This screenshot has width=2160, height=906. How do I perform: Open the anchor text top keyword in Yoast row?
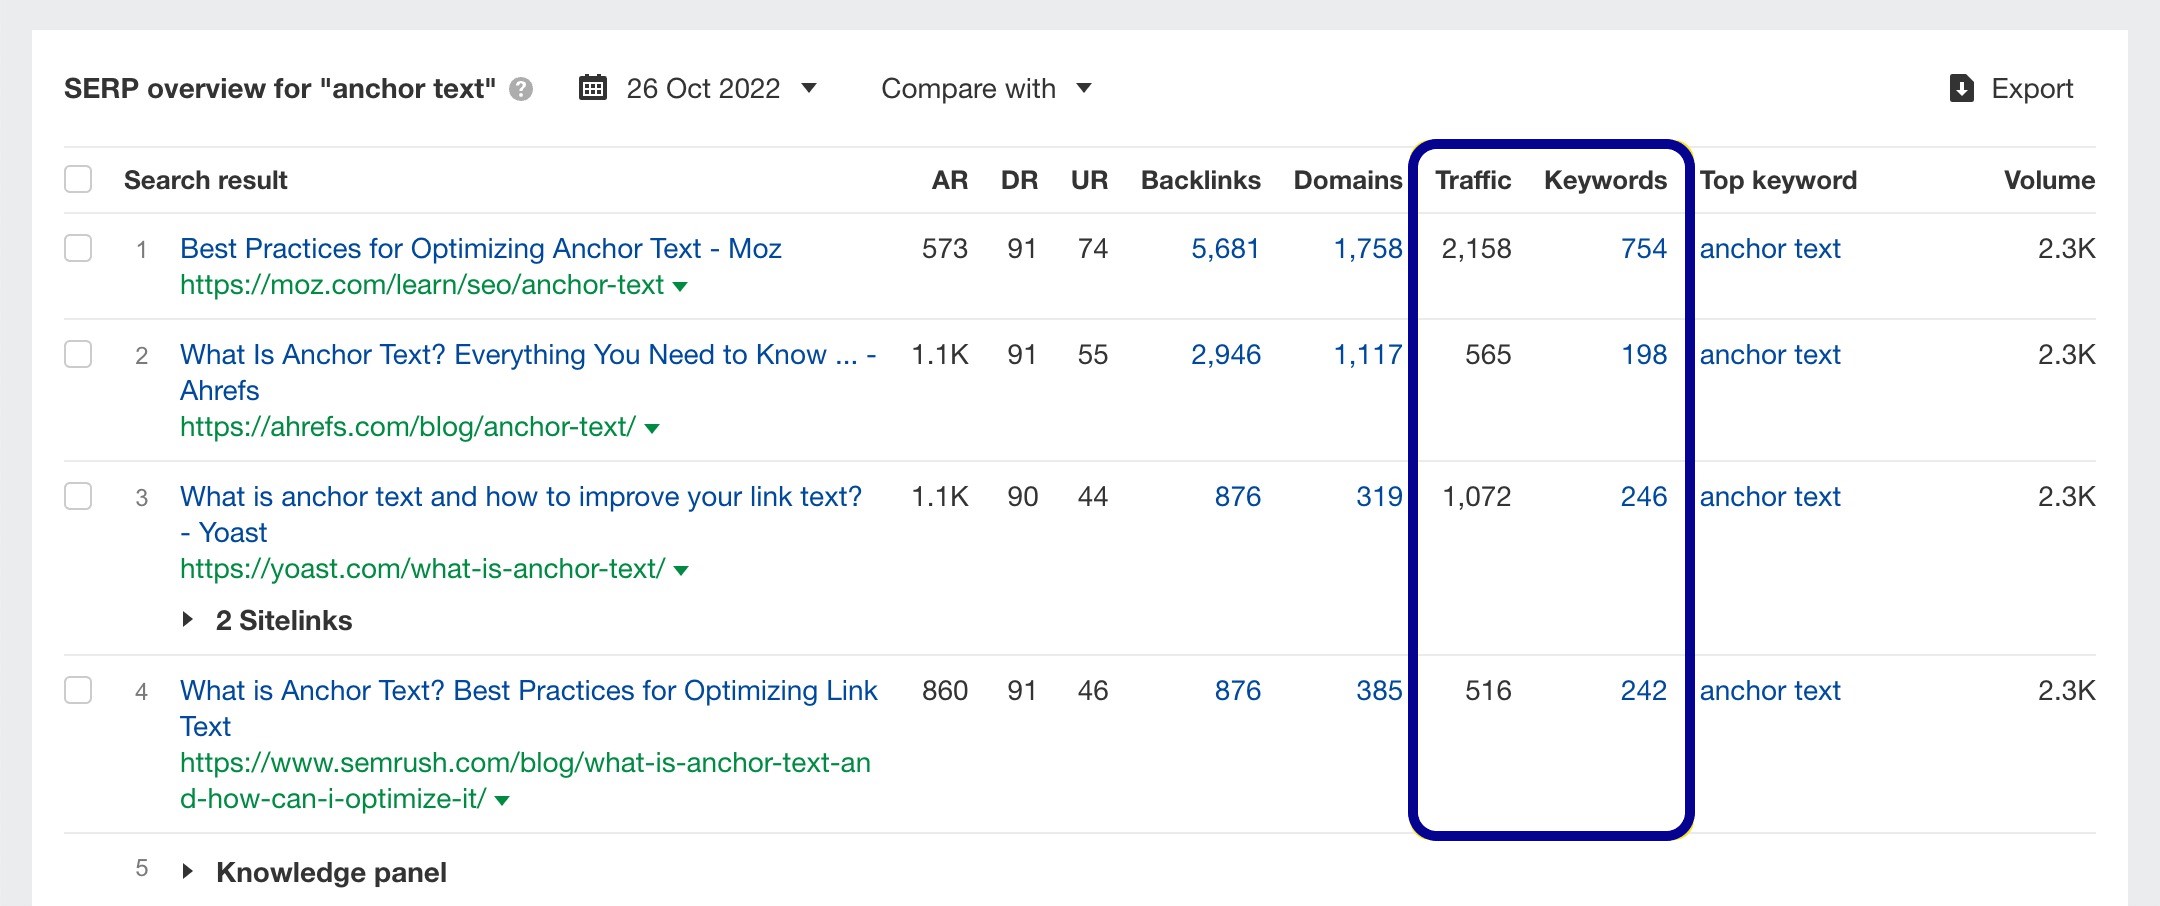(1770, 496)
